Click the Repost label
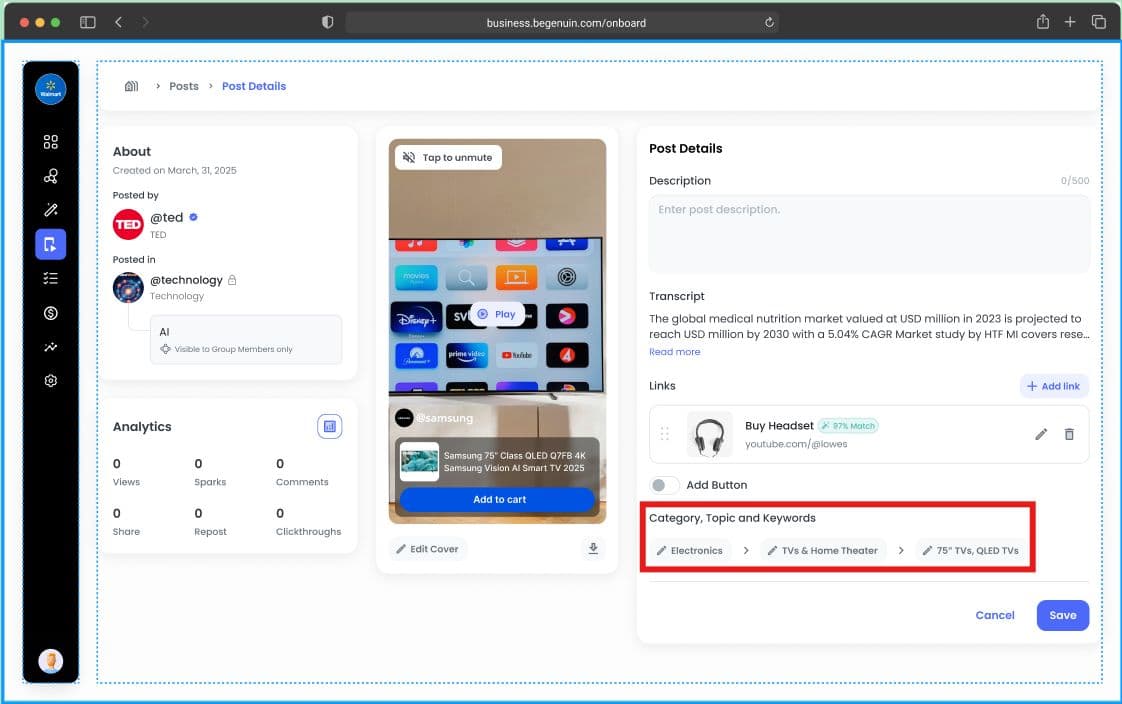This screenshot has width=1122, height=704. click(x=210, y=532)
